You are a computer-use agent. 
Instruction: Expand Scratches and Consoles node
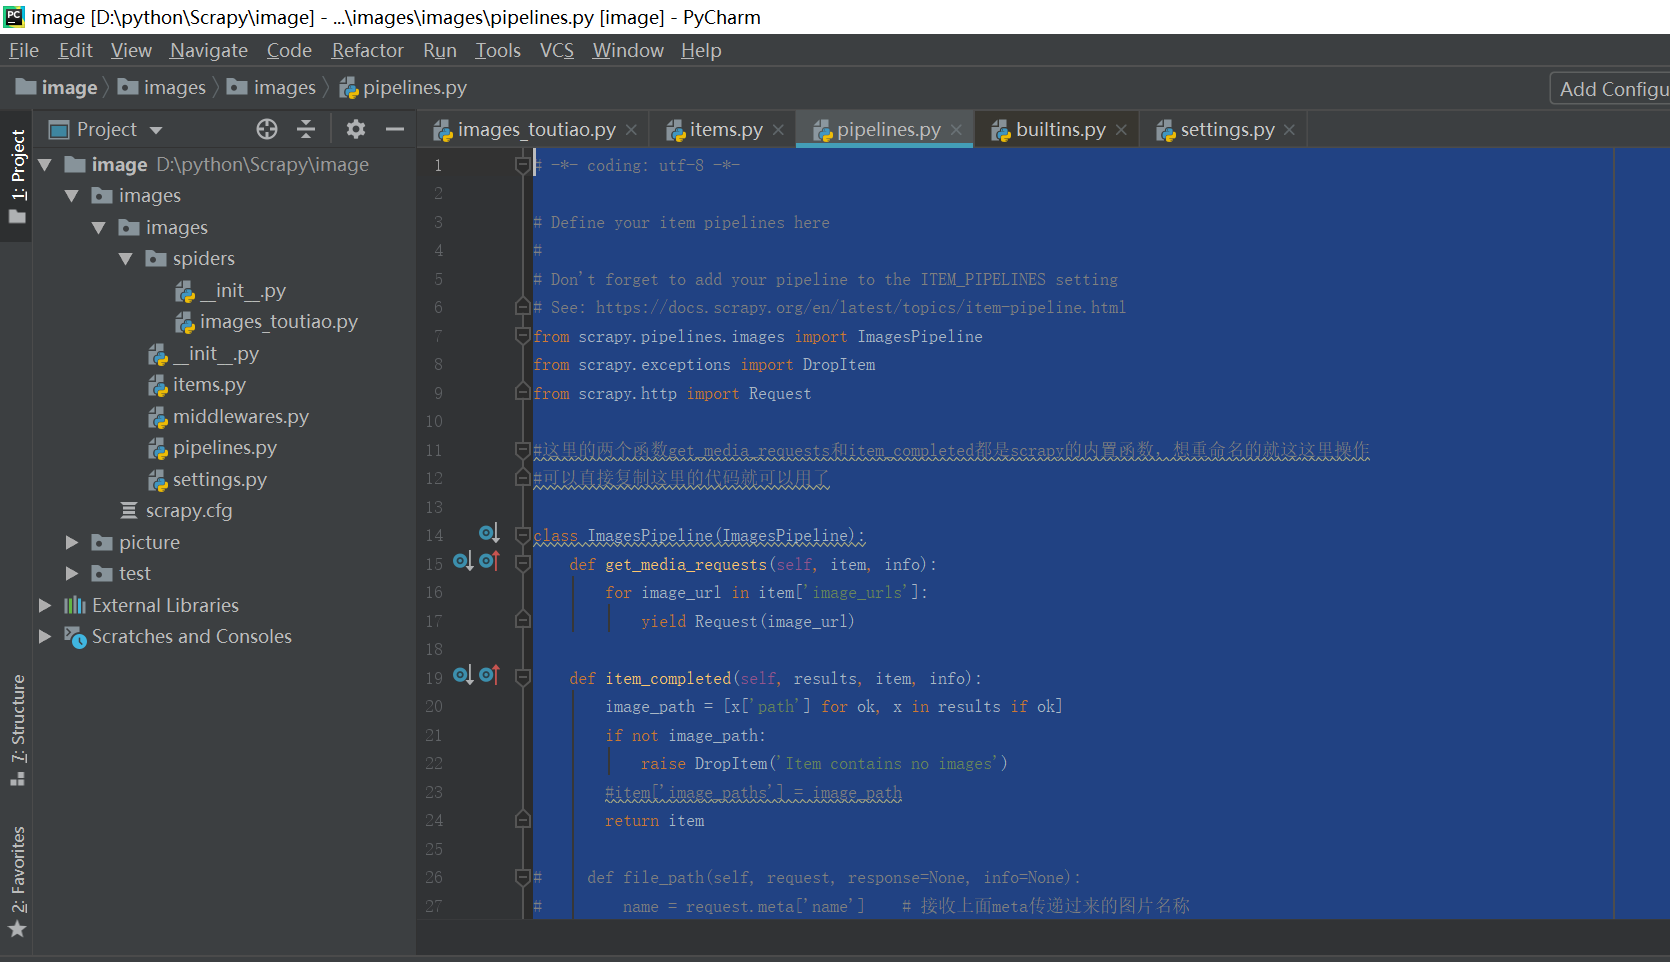point(45,636)
